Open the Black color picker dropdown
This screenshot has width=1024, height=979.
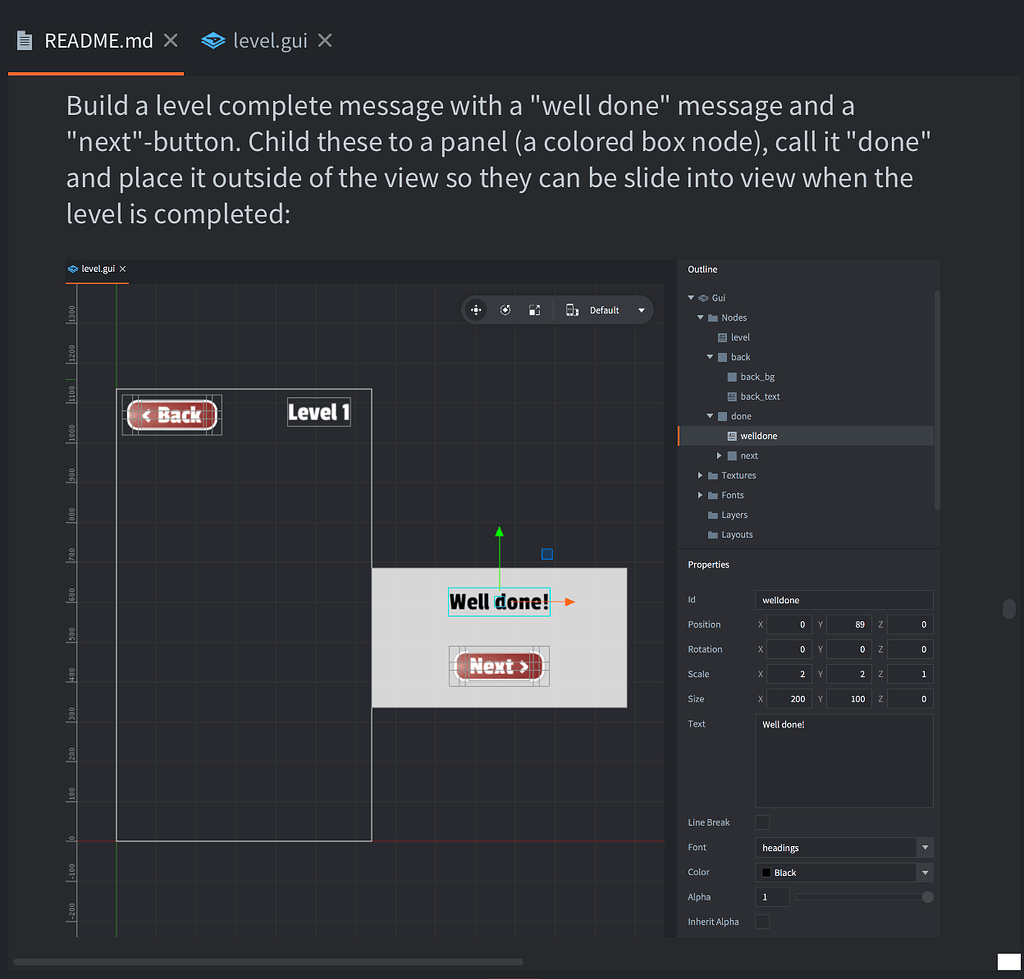(x=925, y=872)
